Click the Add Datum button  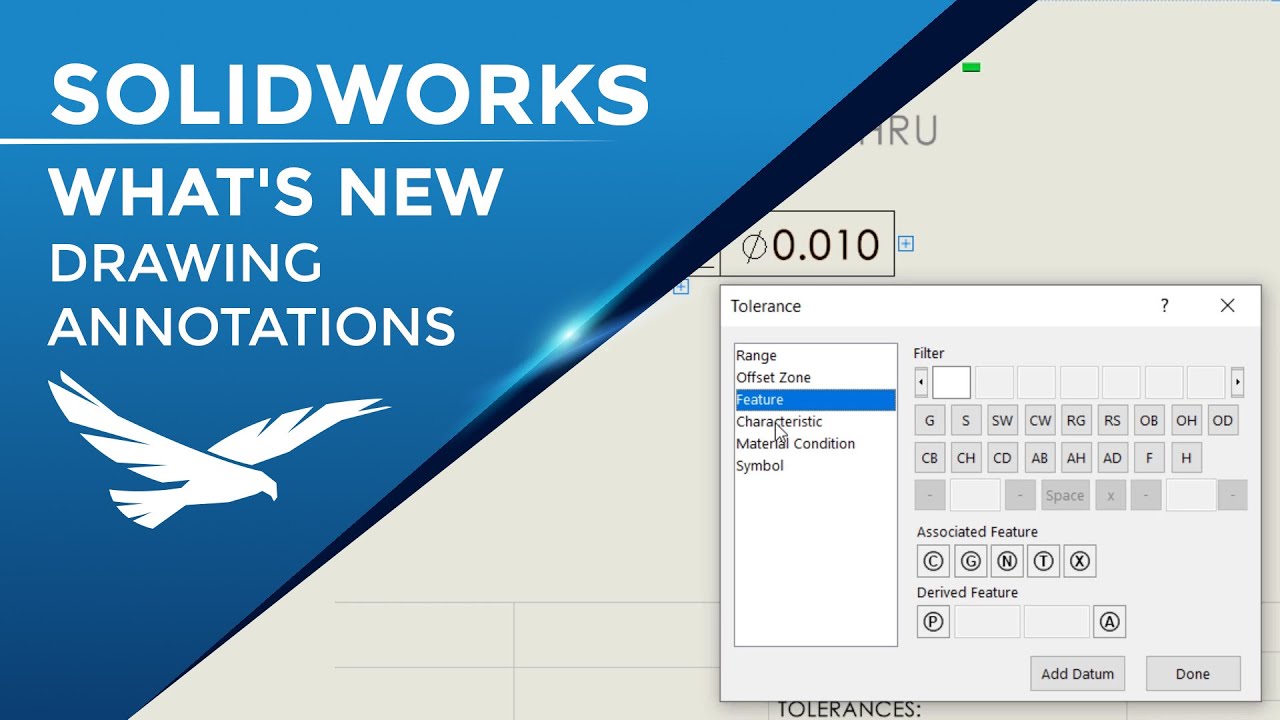click(1077, 674)
